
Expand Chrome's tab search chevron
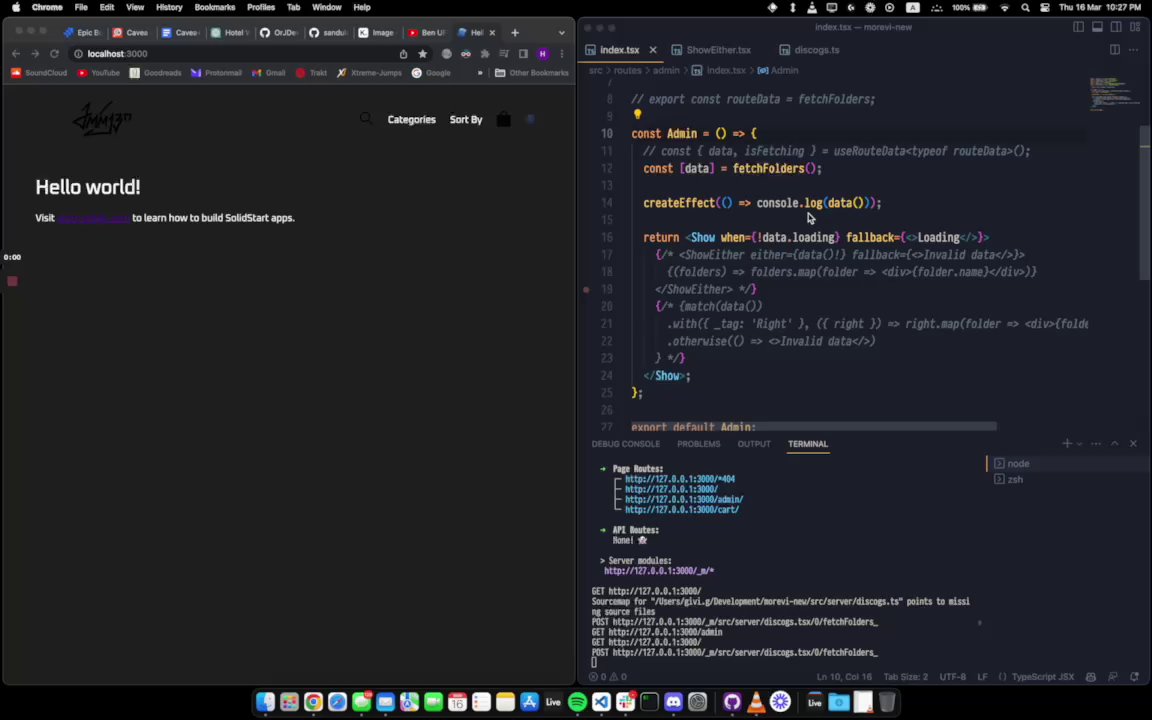click(x=562, y=32)
